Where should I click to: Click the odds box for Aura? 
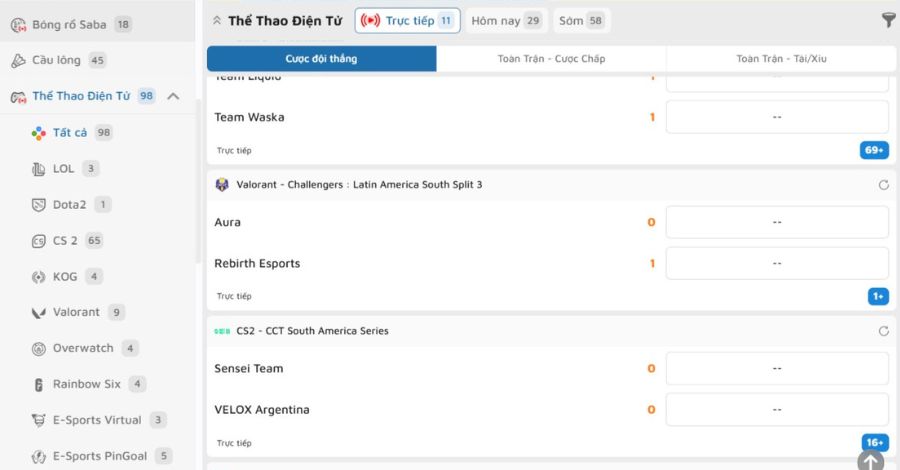[x=777, y=222]
